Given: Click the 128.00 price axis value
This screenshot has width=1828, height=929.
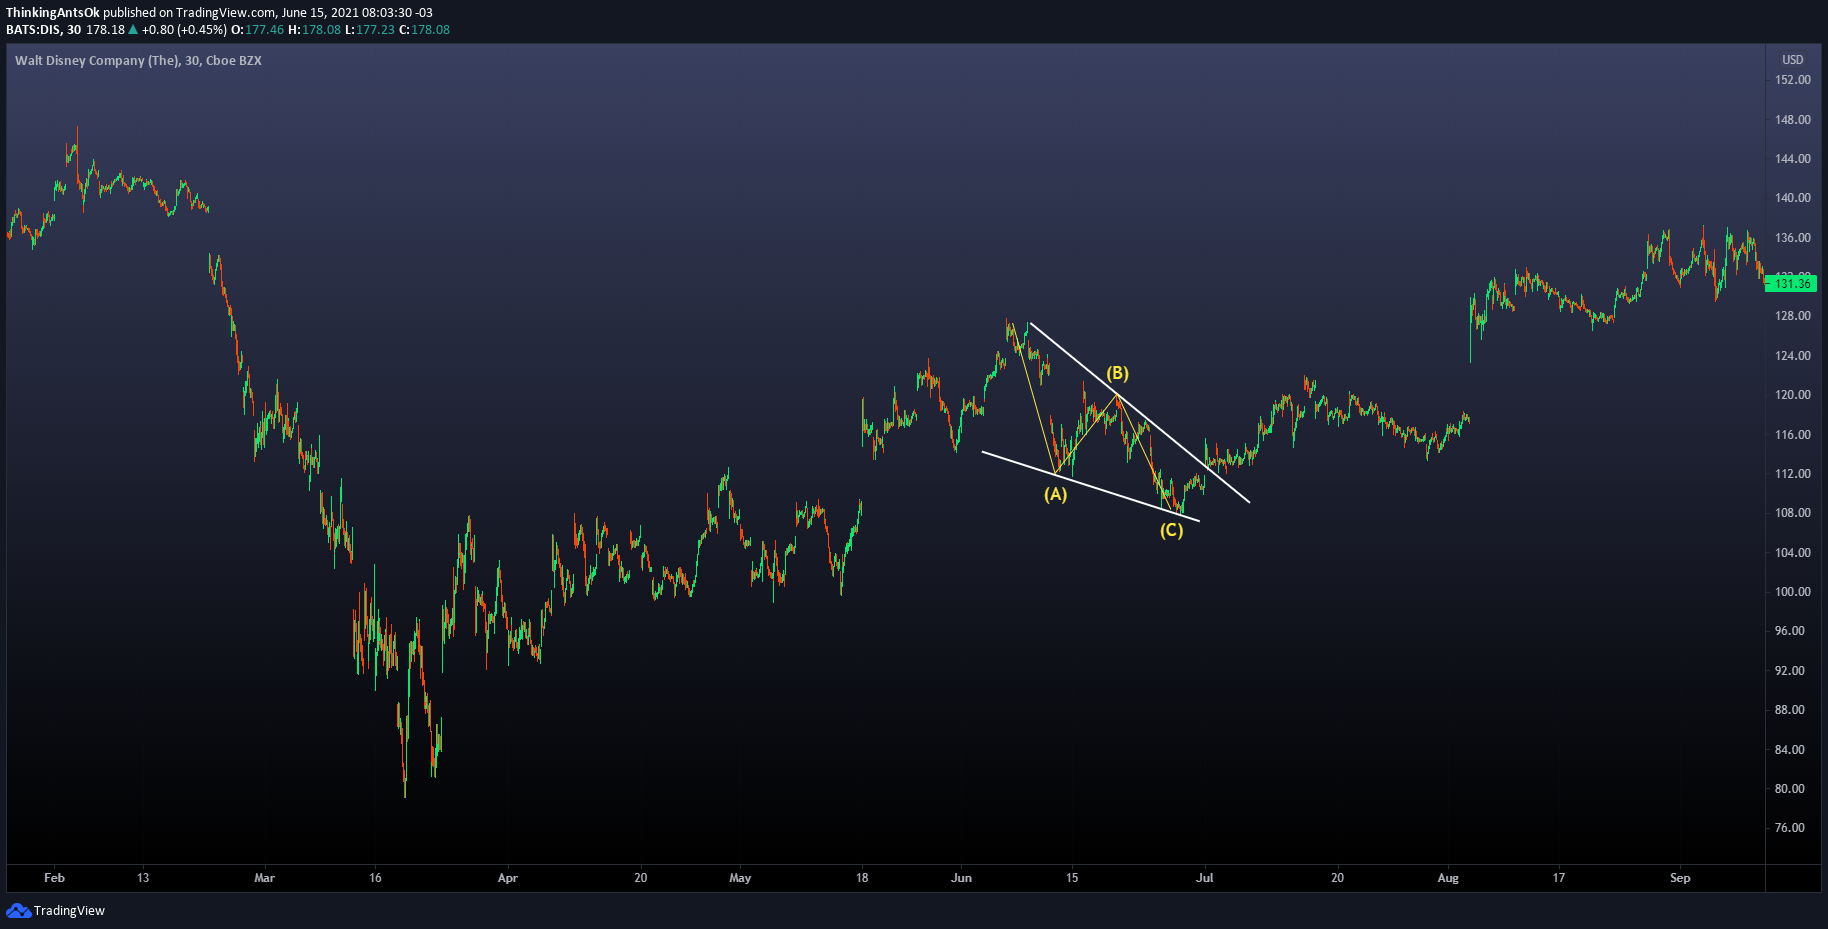Looking at the screenshot, I should [1793, 316].
